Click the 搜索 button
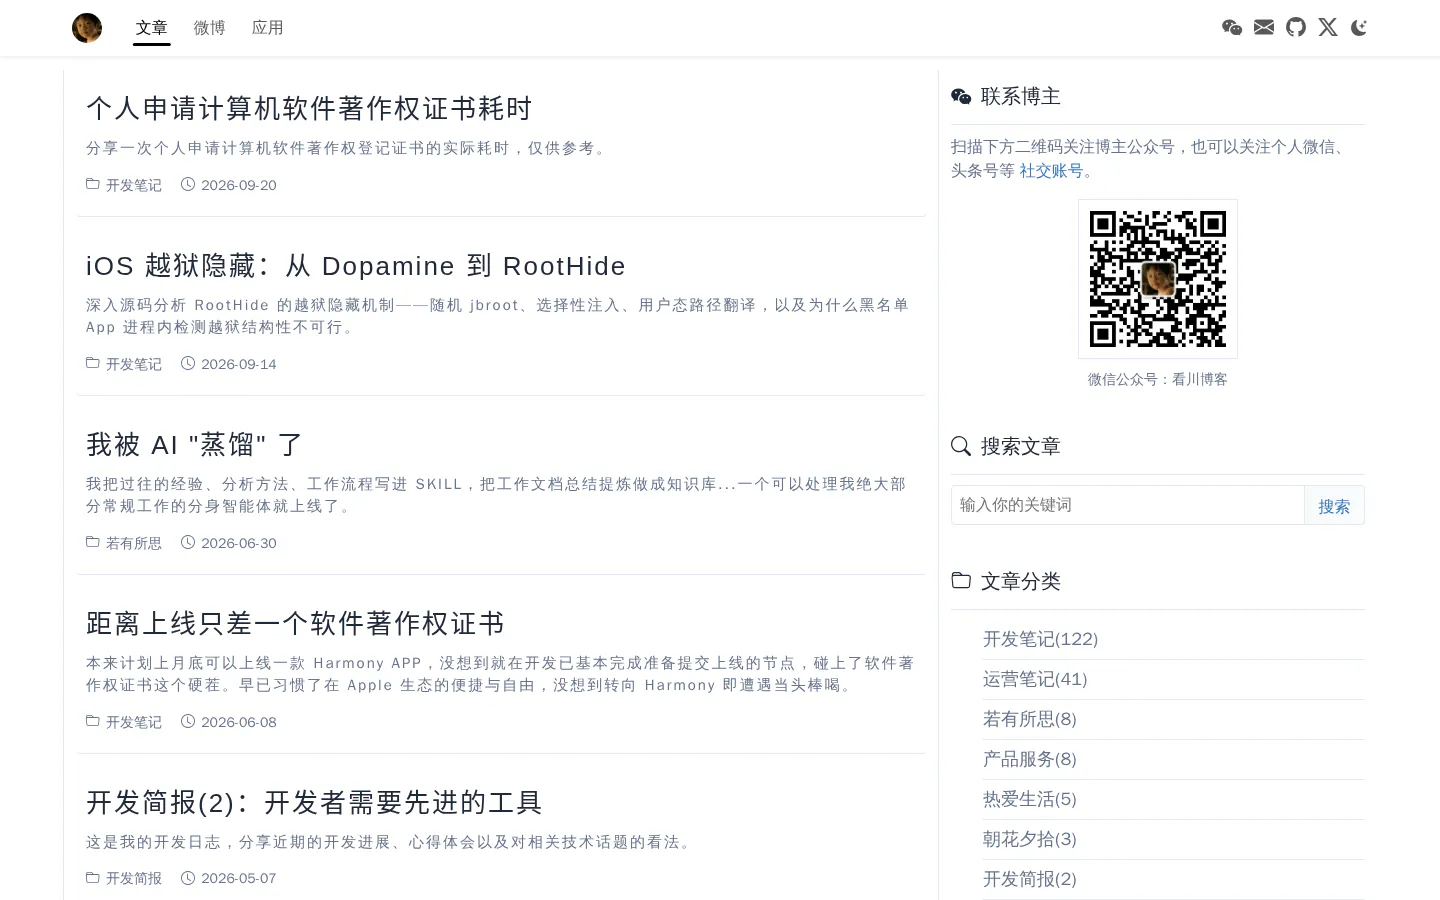The width and height of the screenshot is (1440, 900). (1334, 506)
